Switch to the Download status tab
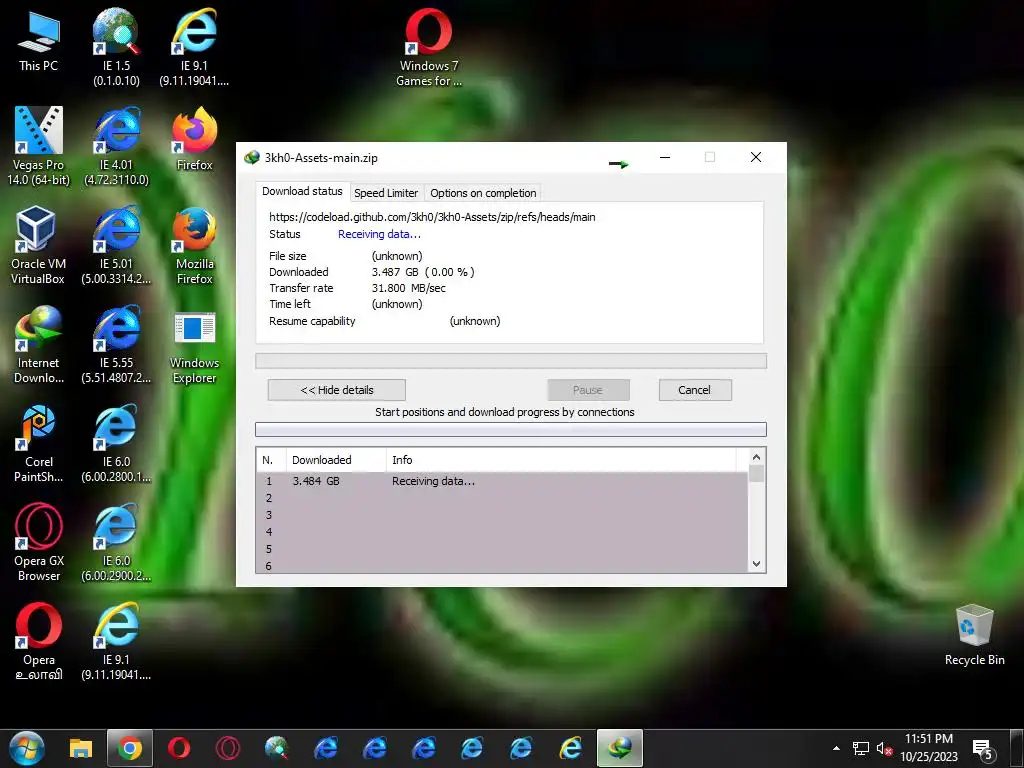 [x=302, y=191]
